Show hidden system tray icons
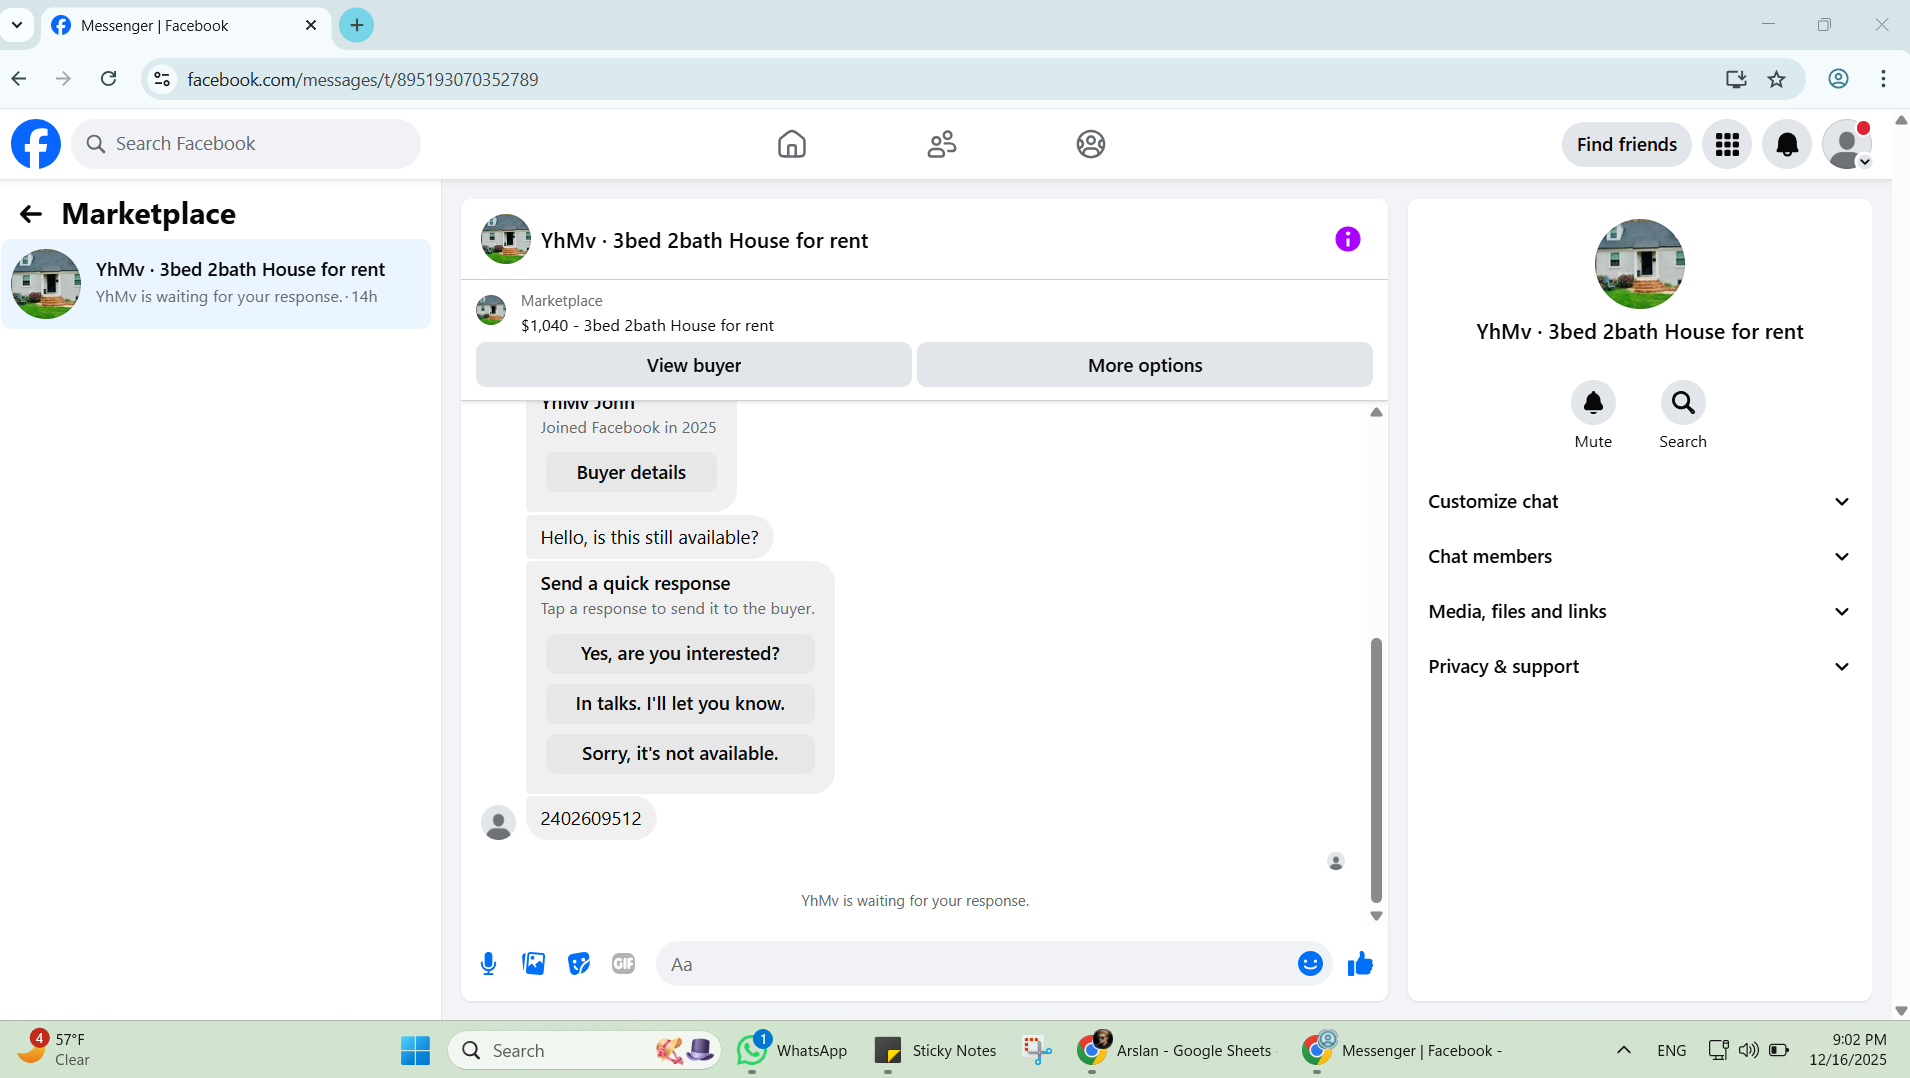Image resolution: width=1910 pixels, height=1078 pixels. (1623, 1050)
